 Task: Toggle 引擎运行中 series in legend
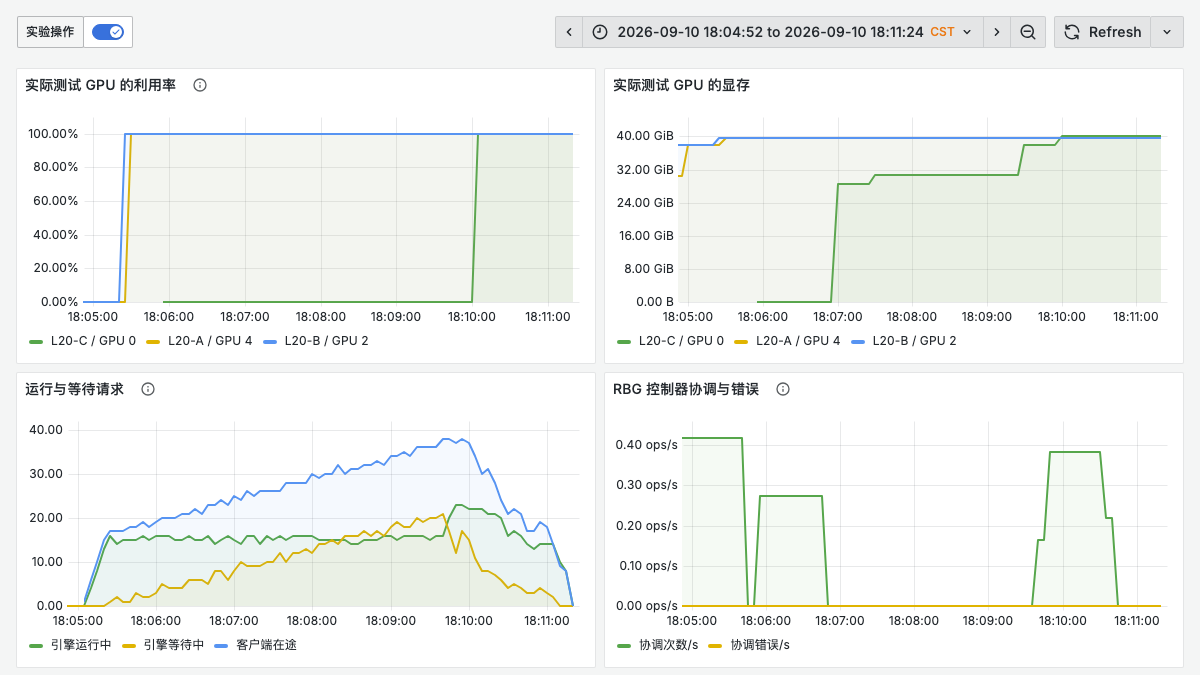click(81, 645)
